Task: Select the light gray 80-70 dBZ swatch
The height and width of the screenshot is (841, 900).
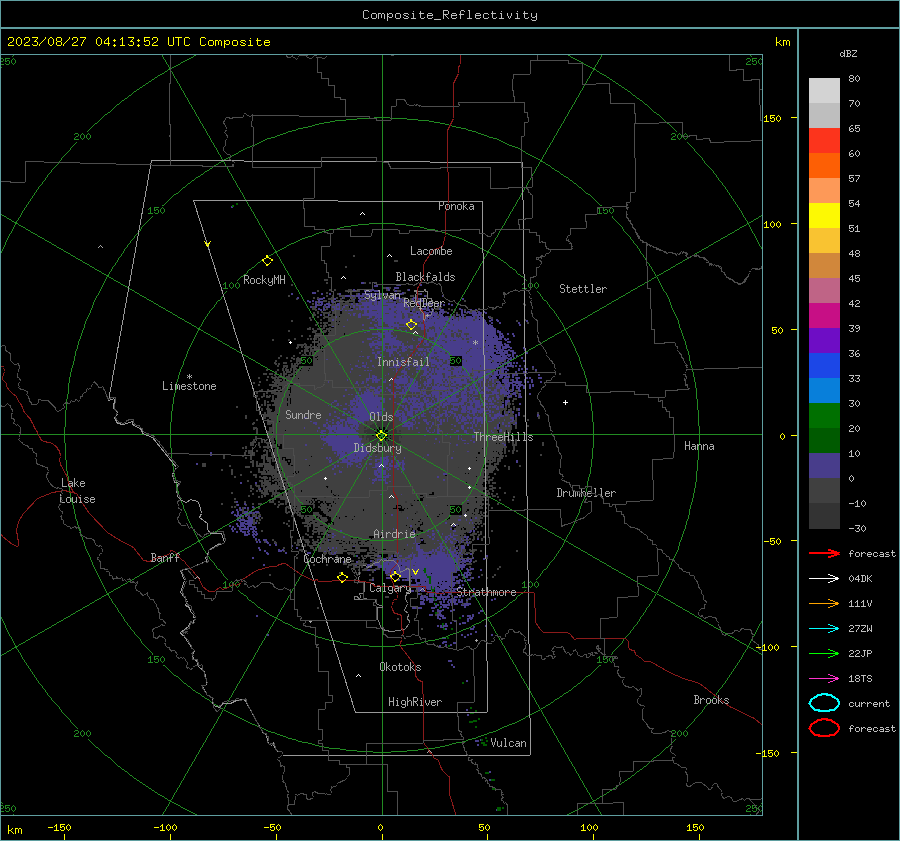Action: 824,90
